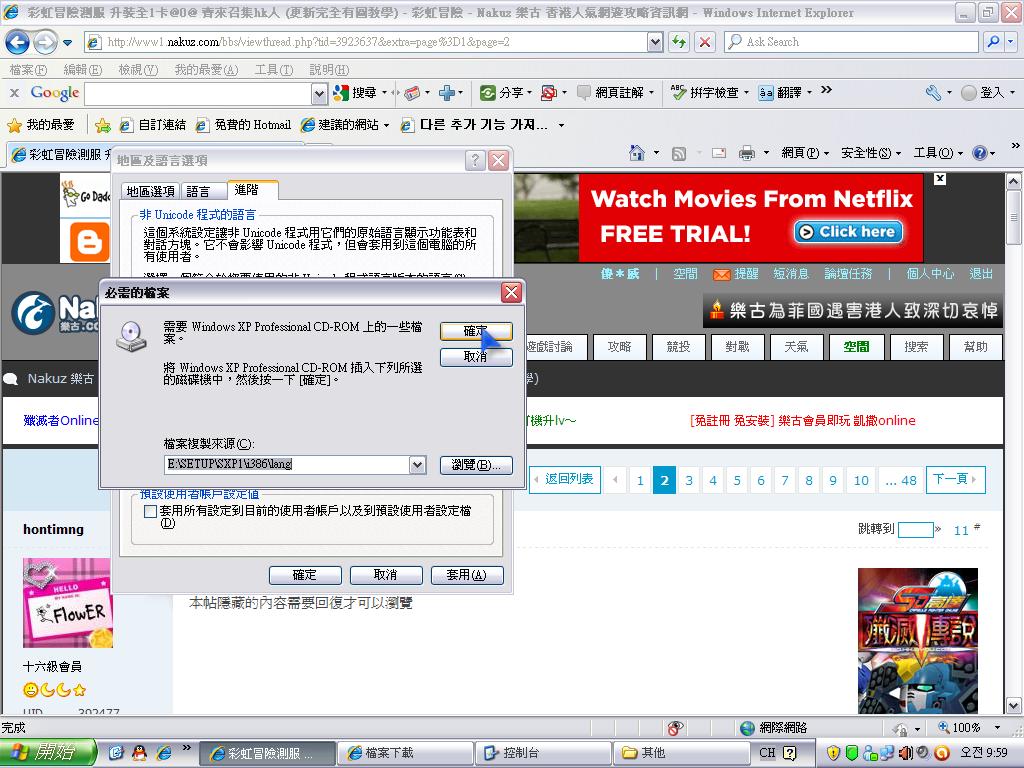
Task: Click the Google toolbar search icon
Action: (341, 93)
